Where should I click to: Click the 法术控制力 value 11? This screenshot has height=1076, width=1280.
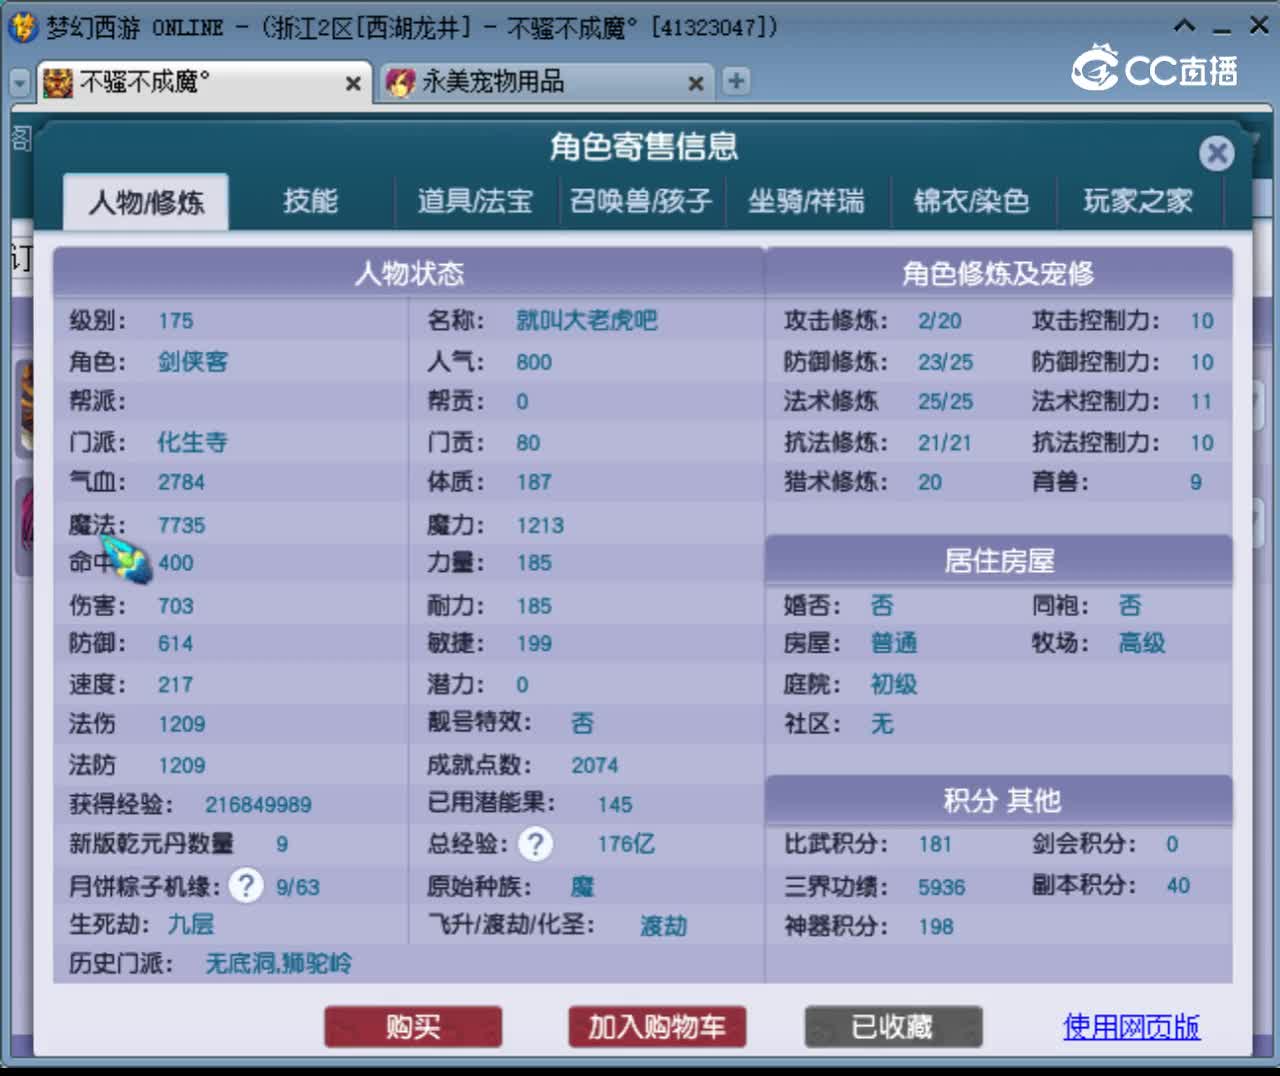tap(1201, 402)
